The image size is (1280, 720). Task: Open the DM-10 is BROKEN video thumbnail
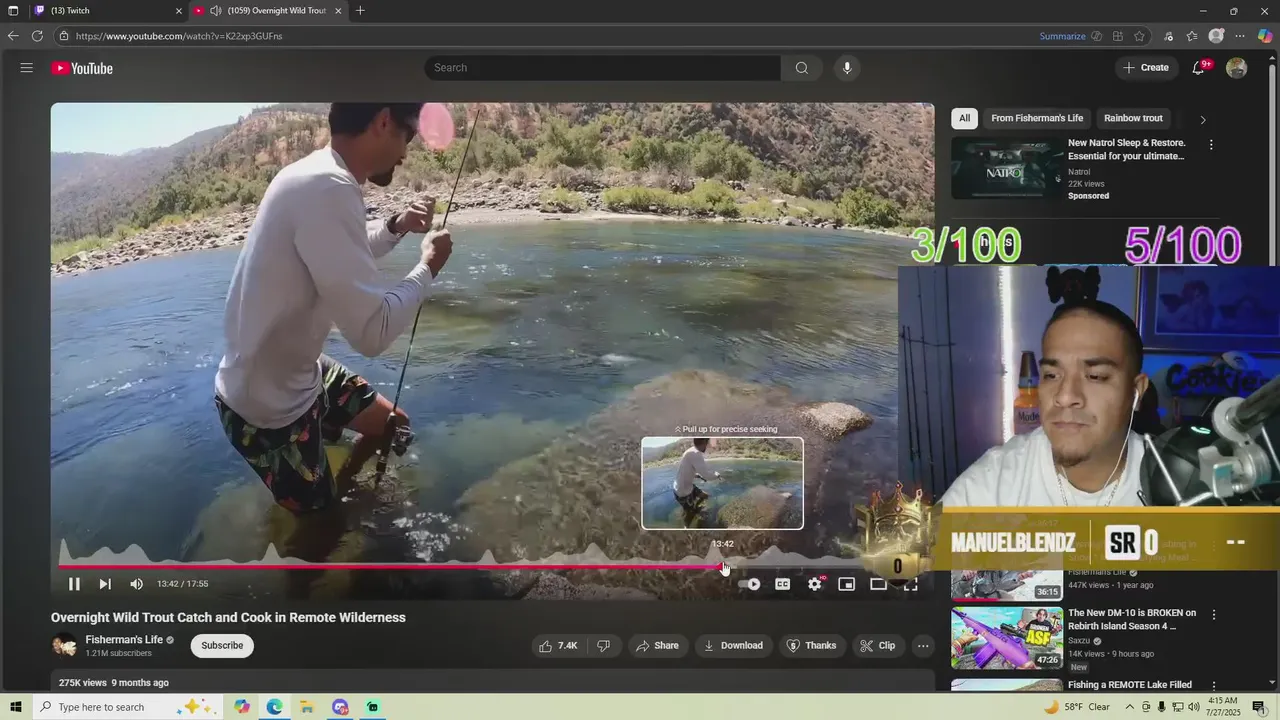point(1007,637)
